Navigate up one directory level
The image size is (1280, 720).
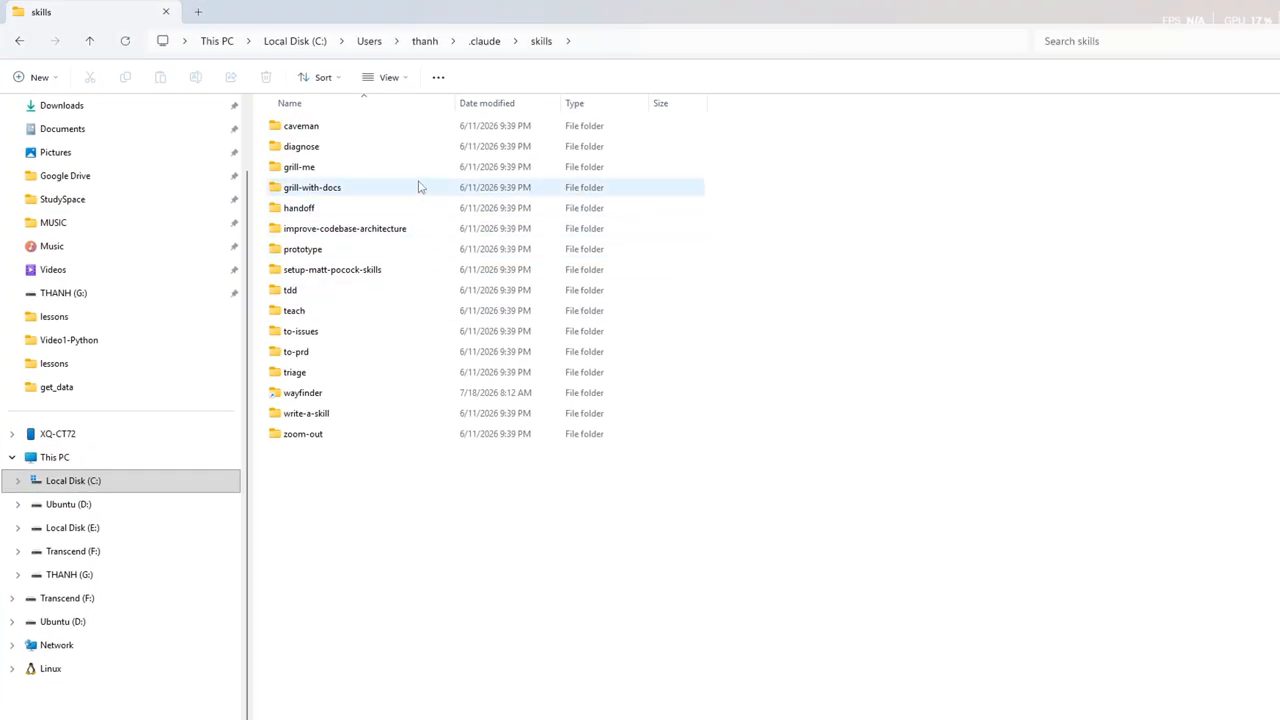point(90,41)
